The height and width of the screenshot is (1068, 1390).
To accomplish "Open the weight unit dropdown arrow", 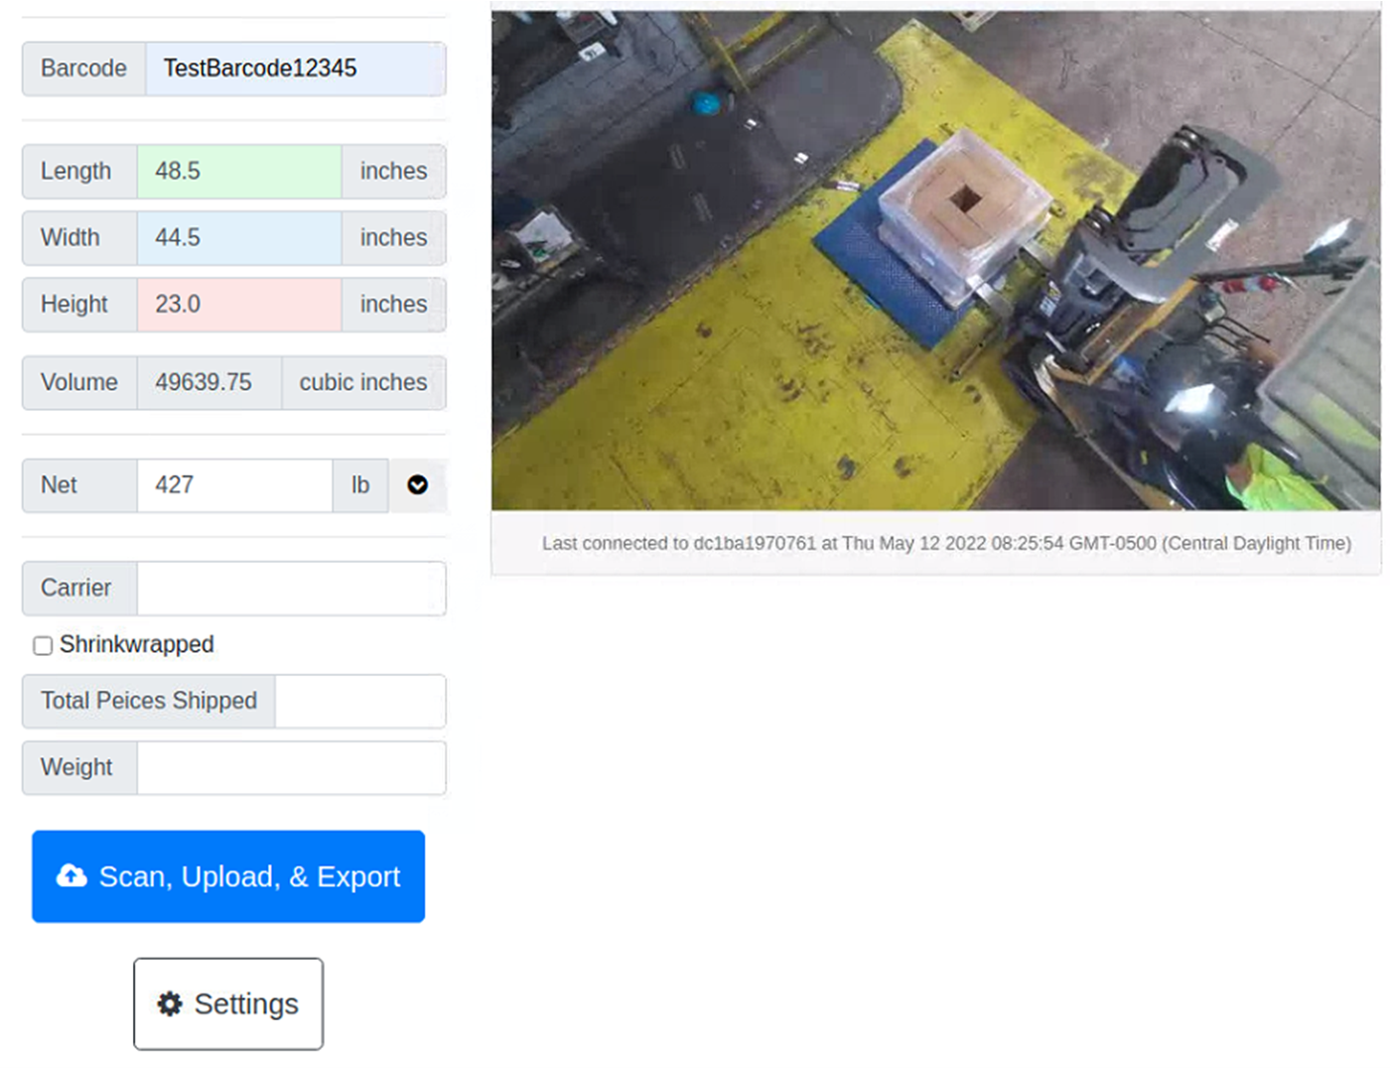I will tap(417, 485).
